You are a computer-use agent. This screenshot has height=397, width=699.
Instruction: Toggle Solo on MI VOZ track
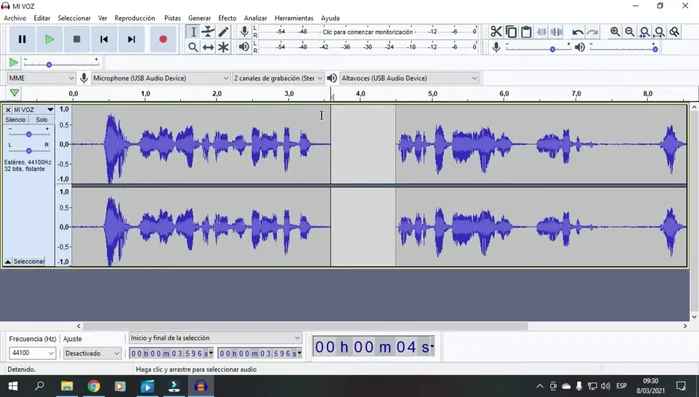pyautogui.click(x=41, y=119)
